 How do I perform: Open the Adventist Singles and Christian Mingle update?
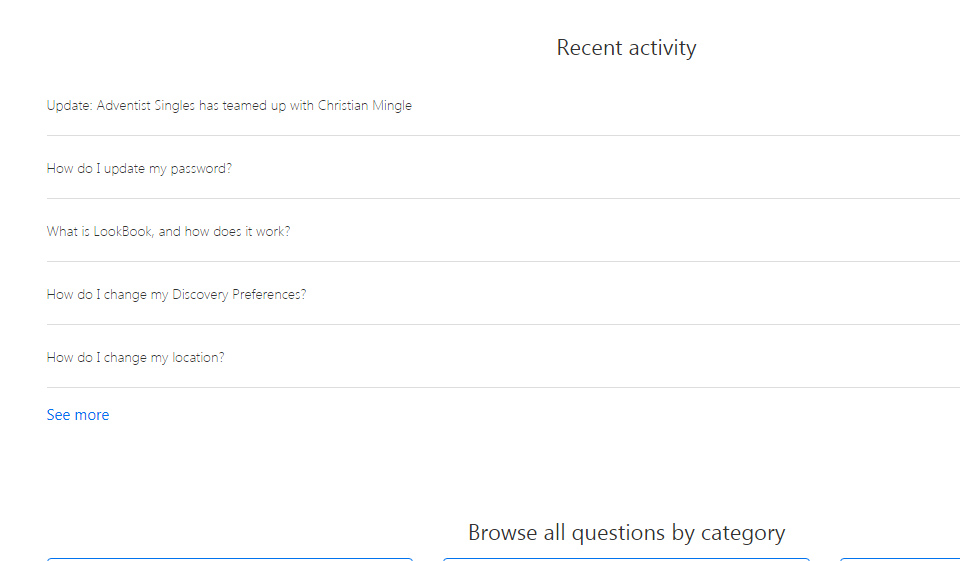pyautogui.click(x=229, y=105)
